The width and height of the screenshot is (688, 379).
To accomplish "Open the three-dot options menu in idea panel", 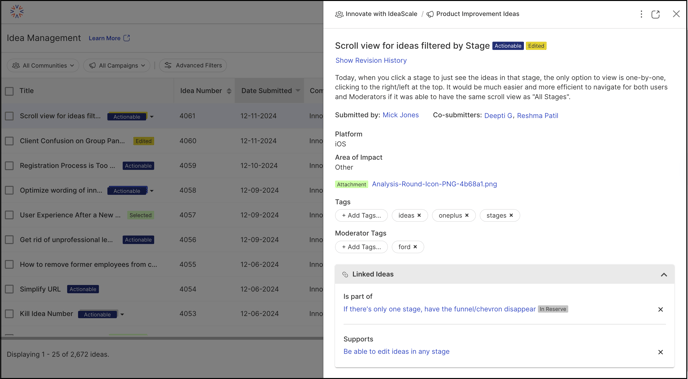I will [x=641, y=14].
